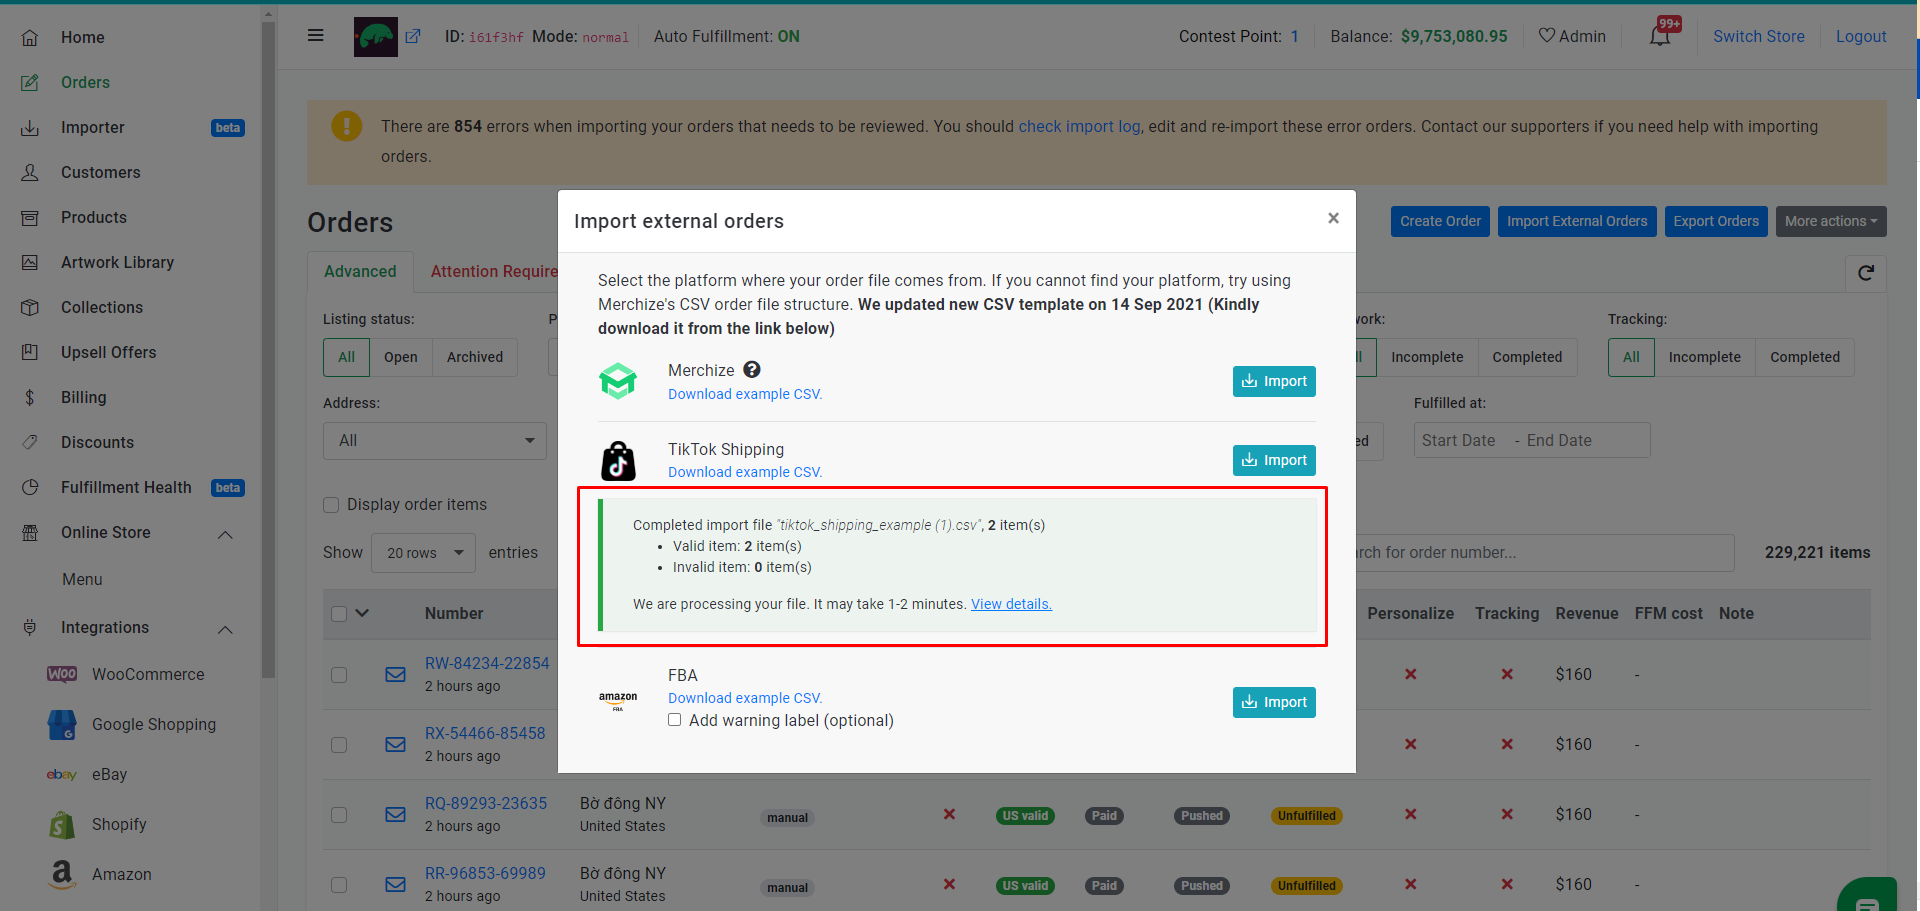Viewport: 1920px width, 911px height.
Task: Download FBA example CSV
Action: point(745,698)
